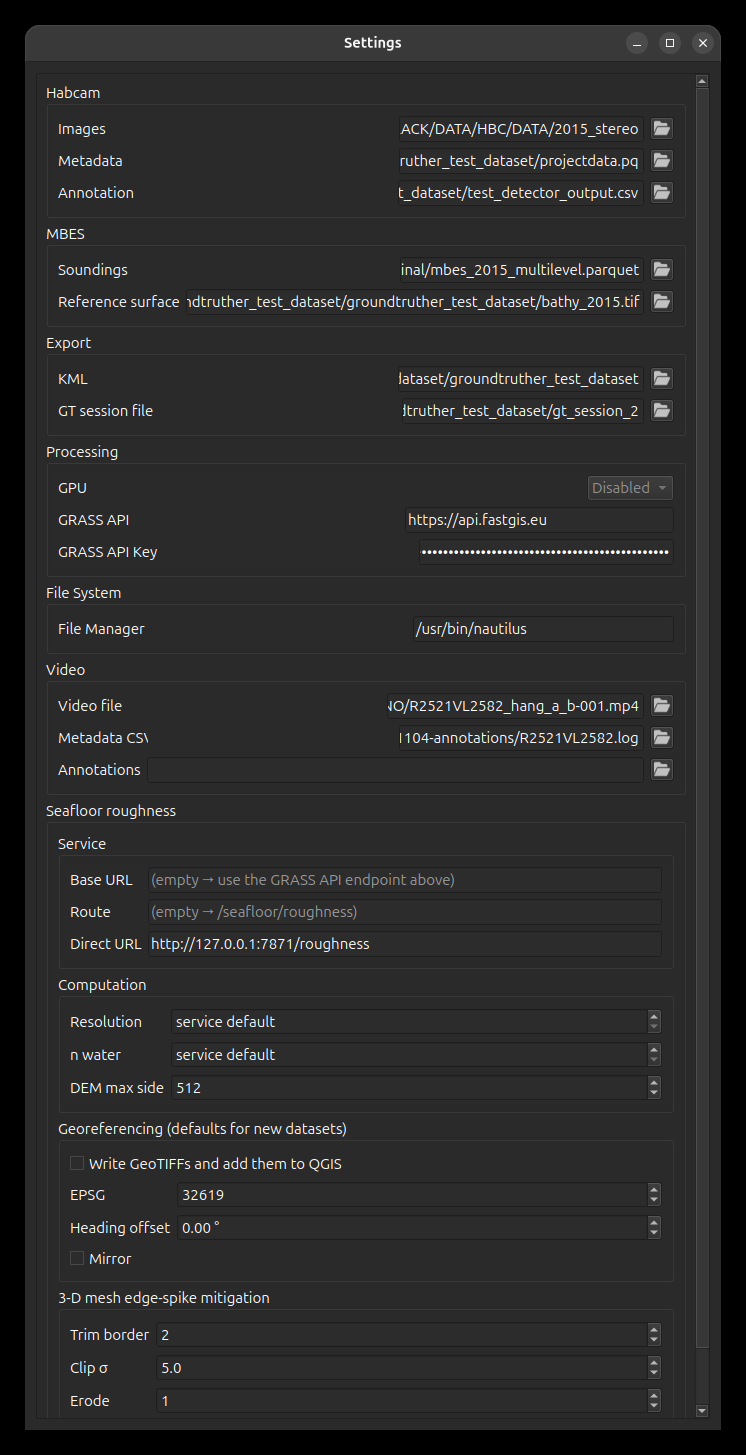The height and width of the screenshot is (1455, 746).
Task: Click the Video file mp4 field
Action: click(x=514, y=706)
